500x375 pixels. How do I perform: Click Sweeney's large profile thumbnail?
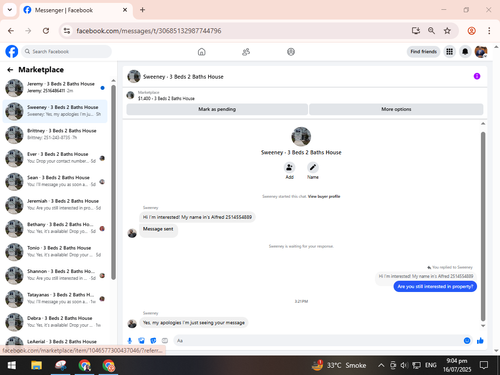click(x=301, y=137)
